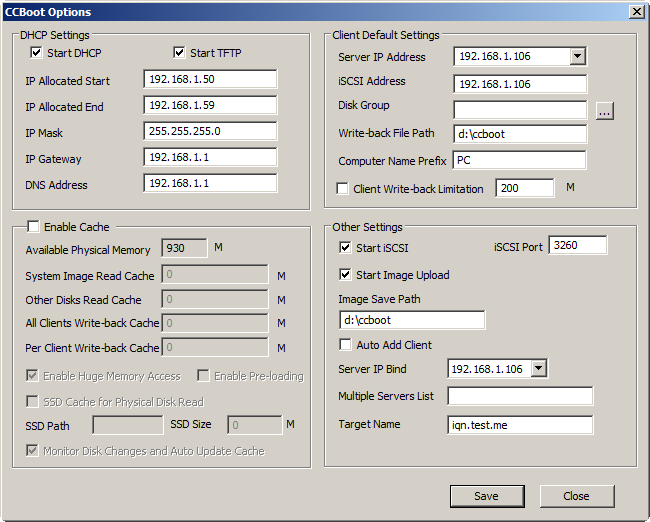The height and width of the screenshot is (522, 650).
Task: Select the IP Allocated End field
Action: (x=210, y=106)
